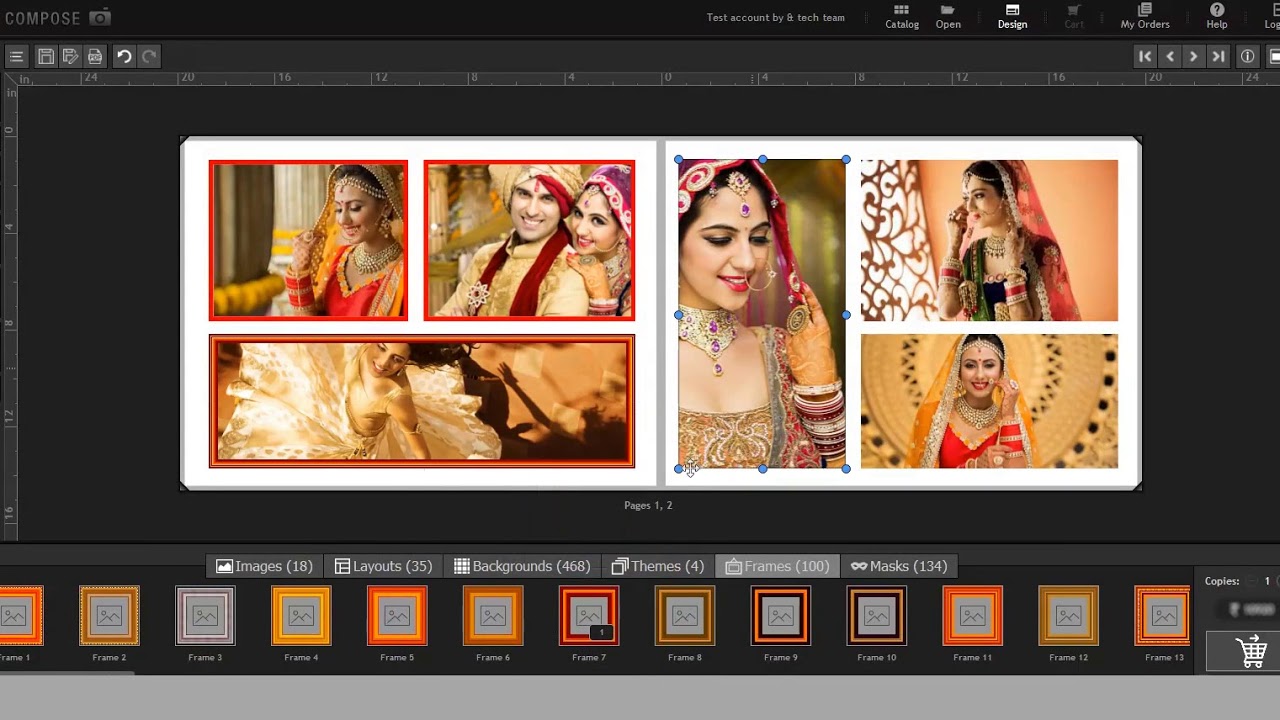The width and height of the screenshot is (1280, 720).
Task: Select the wide dancing photo on page 1
Action: 421,401
